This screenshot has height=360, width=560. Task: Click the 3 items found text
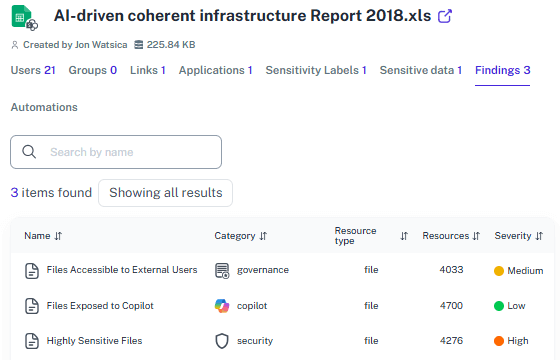[51, 193]
